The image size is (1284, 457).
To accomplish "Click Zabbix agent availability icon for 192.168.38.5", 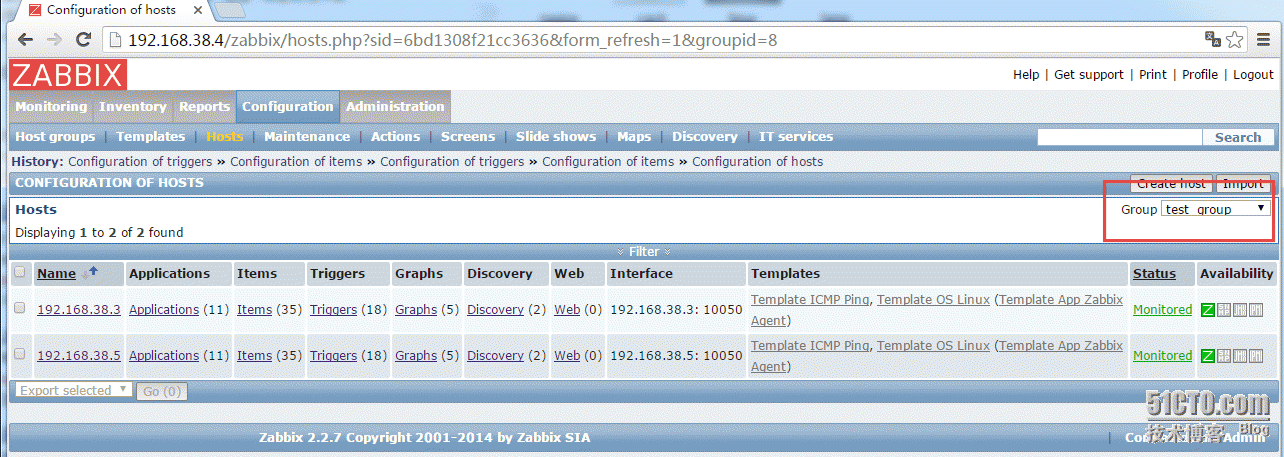I will click(x=1207, y=356).
